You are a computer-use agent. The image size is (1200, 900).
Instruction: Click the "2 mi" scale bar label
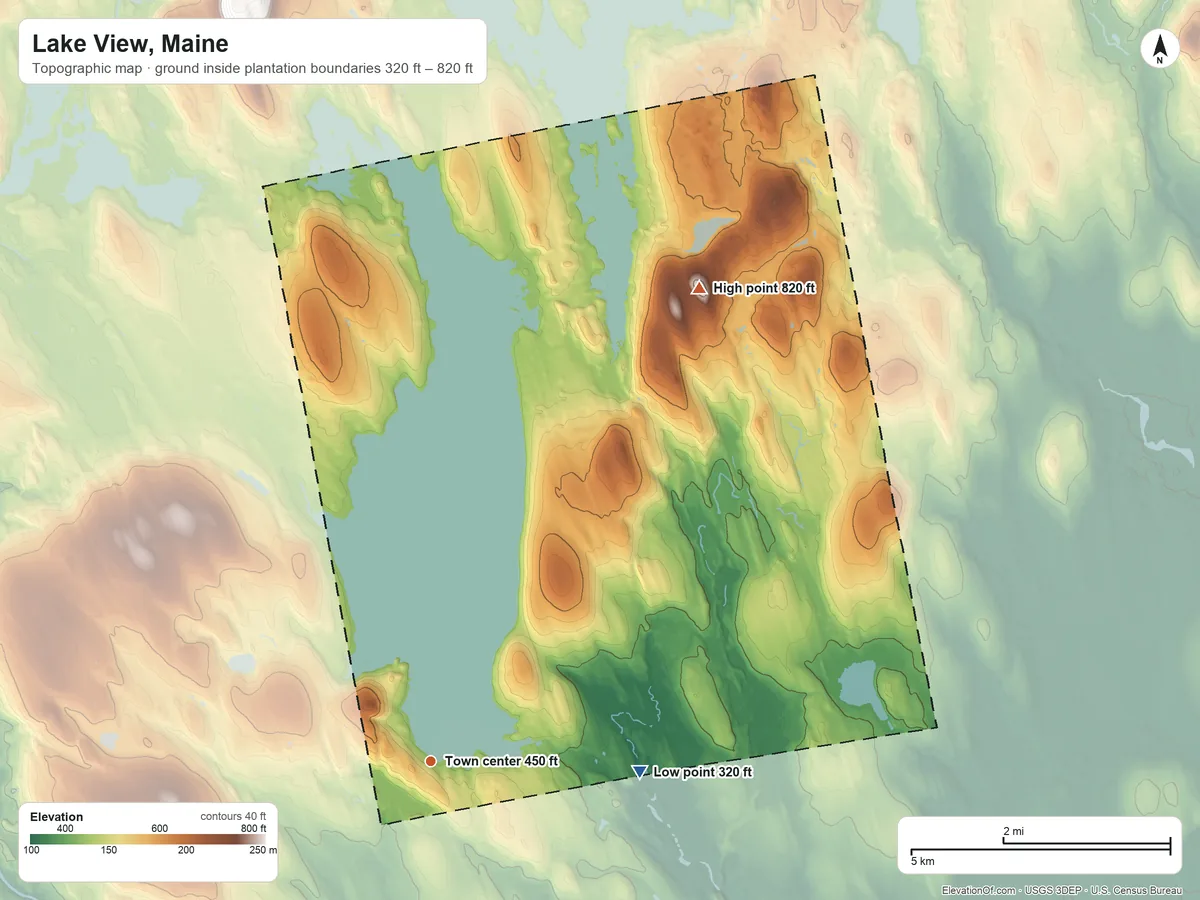coord(1013,832)
